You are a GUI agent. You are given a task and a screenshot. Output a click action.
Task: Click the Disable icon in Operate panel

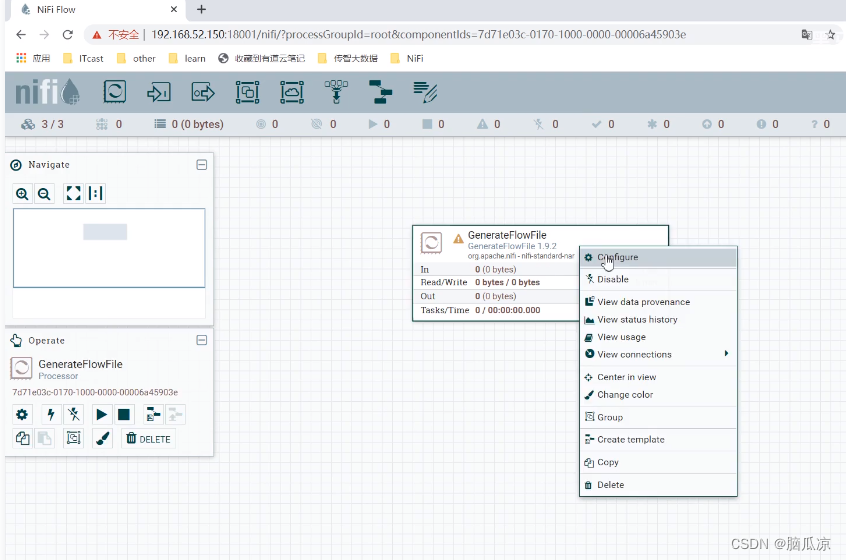coord(73,414)
